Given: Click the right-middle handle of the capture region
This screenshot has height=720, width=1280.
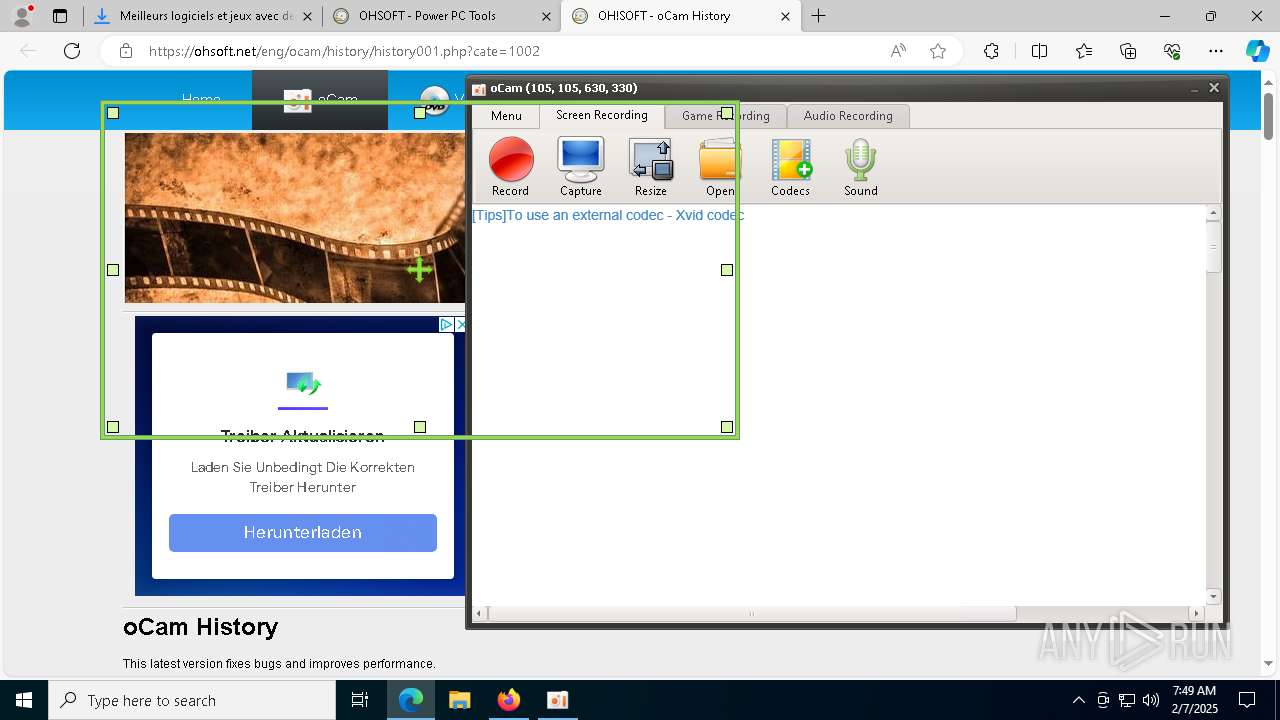Looking at the screenshot, I should point(727,270).
